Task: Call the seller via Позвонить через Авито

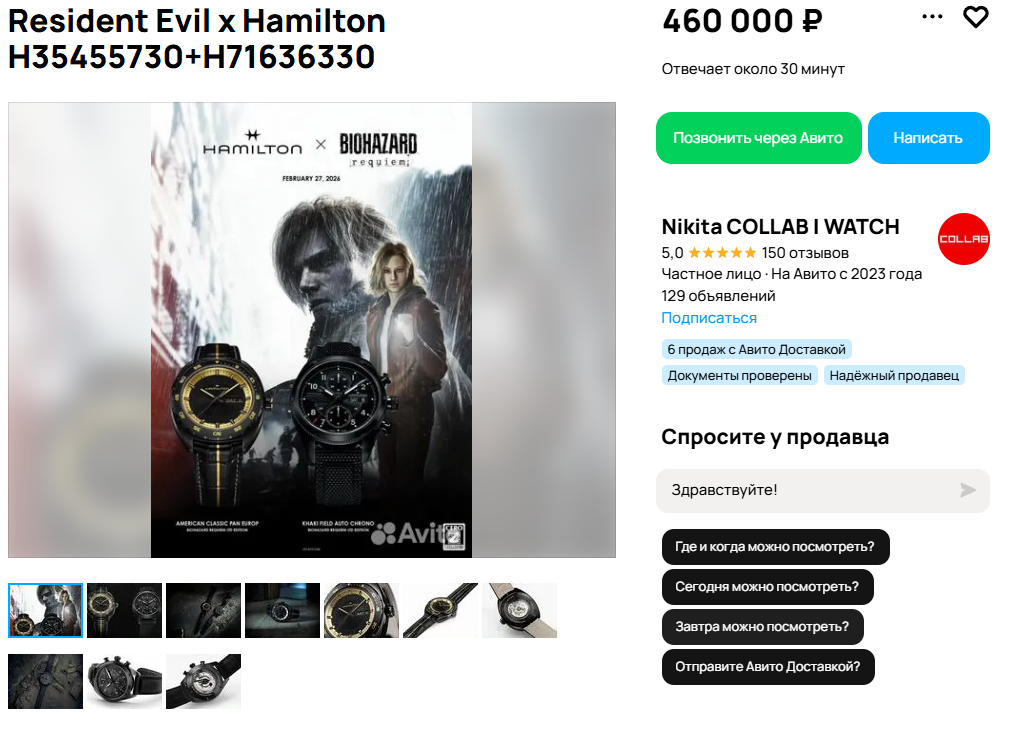Action: 758,138
